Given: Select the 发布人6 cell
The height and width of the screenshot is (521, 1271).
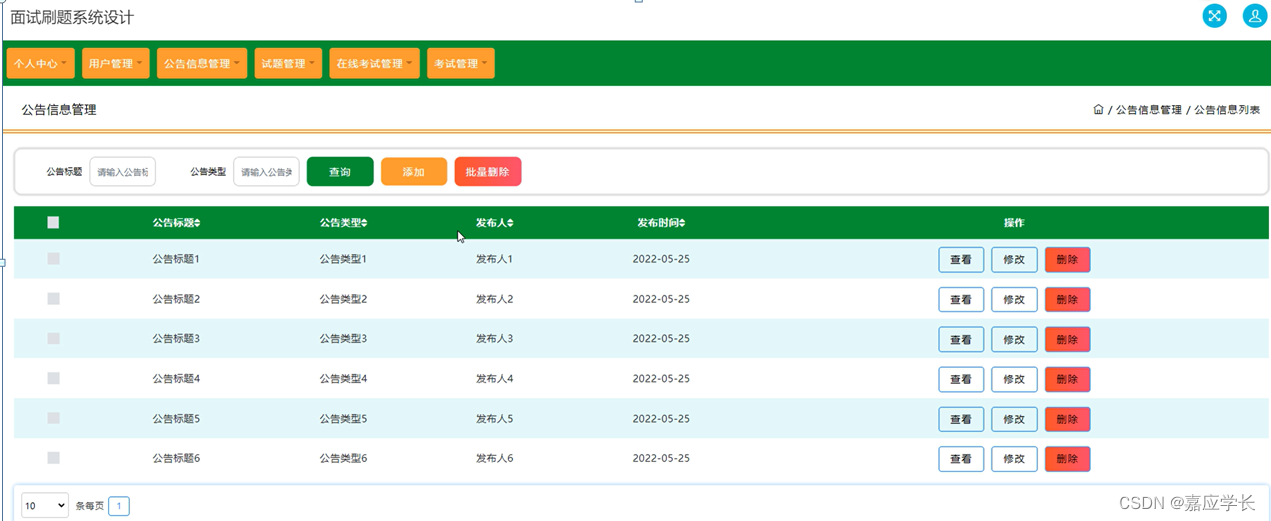Looking at the screenshot, I should [x=494, y=458].
